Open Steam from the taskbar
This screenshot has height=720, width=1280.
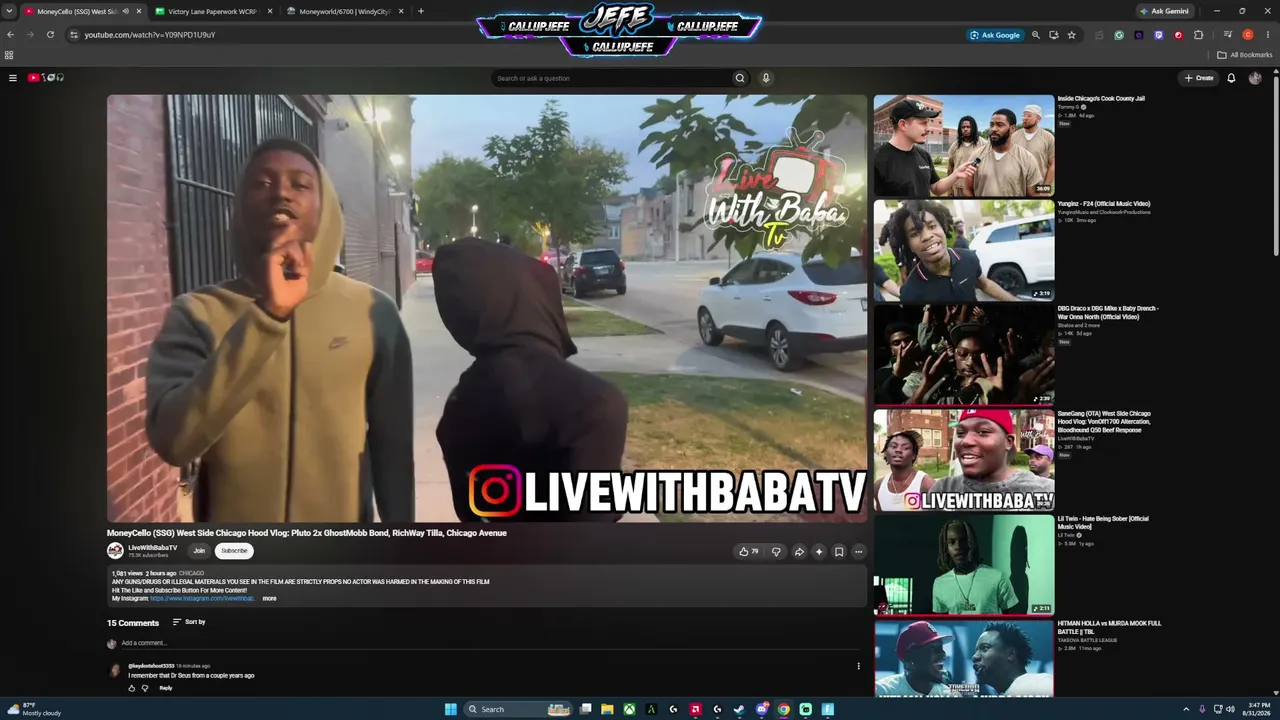(x=739, y=709)
